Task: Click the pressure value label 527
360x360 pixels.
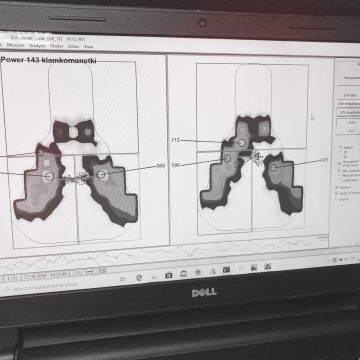Action: point(325,160)
